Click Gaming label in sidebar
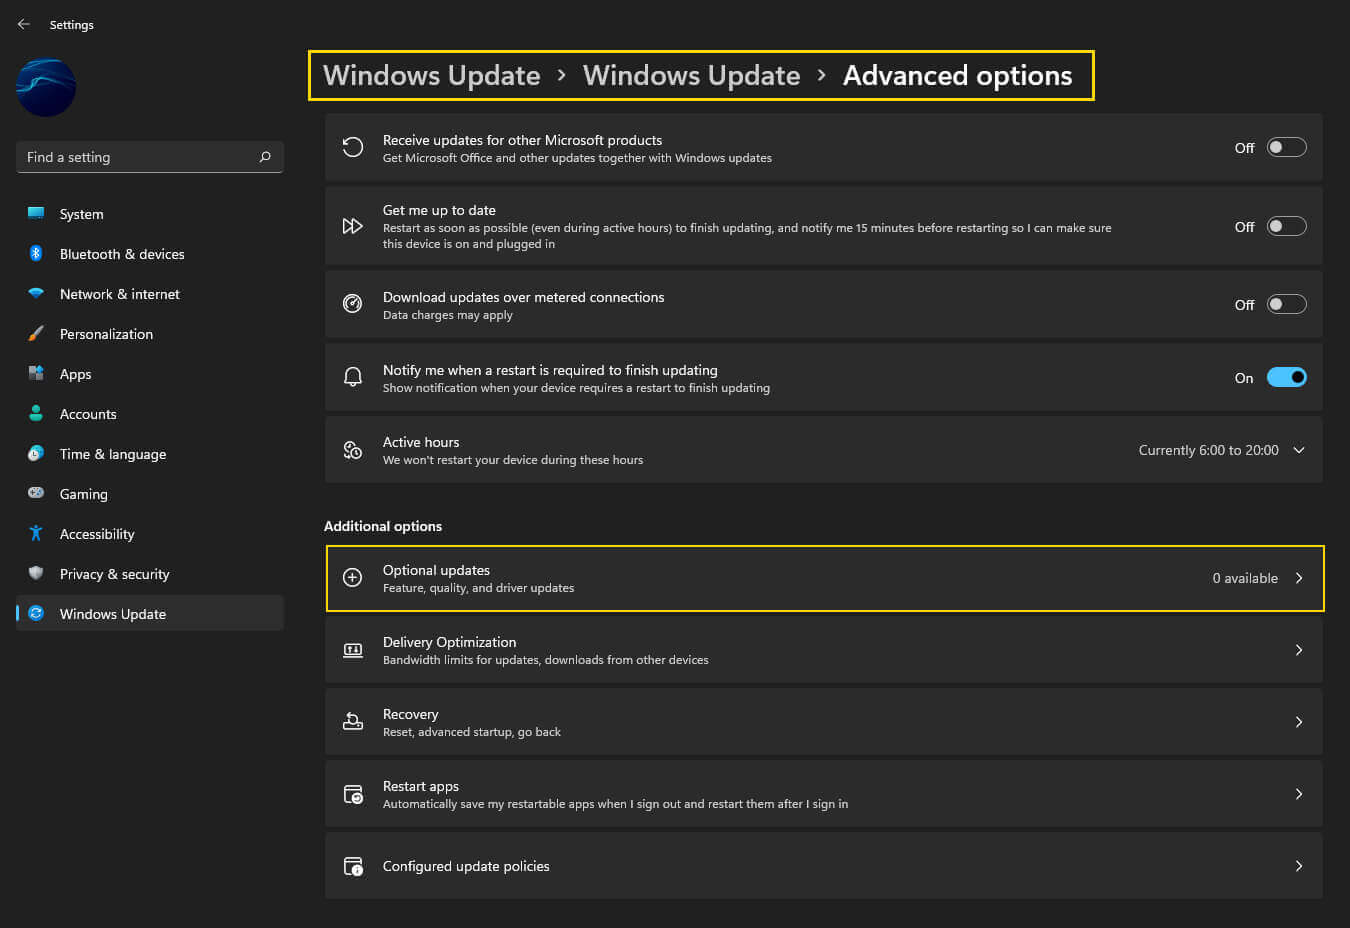 coord(83,494)
